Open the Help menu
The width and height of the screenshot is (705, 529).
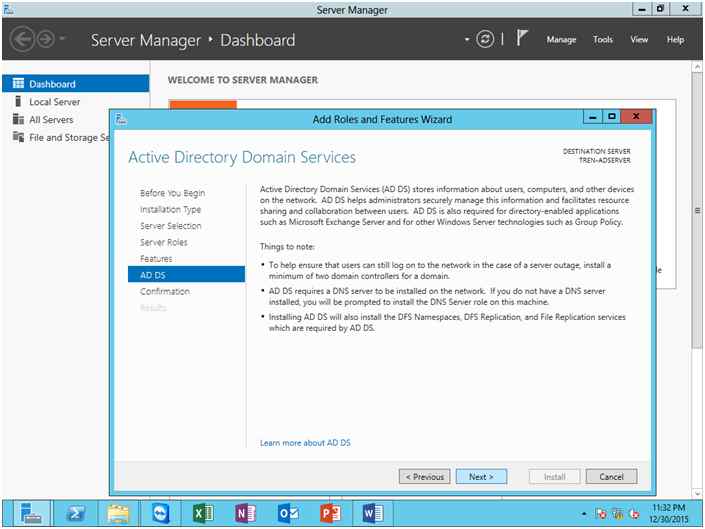(675, 40)
